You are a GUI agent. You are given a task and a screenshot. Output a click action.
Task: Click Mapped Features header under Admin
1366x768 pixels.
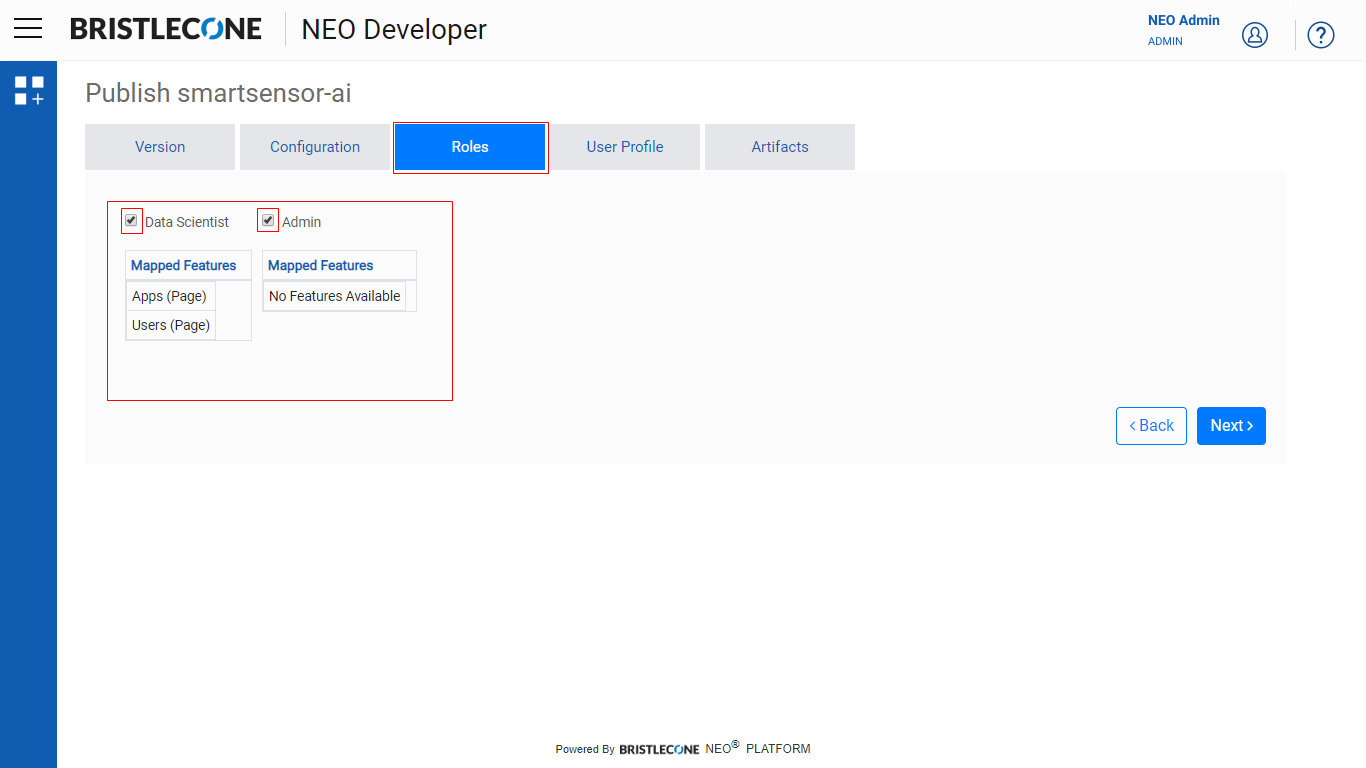point(339,265)
